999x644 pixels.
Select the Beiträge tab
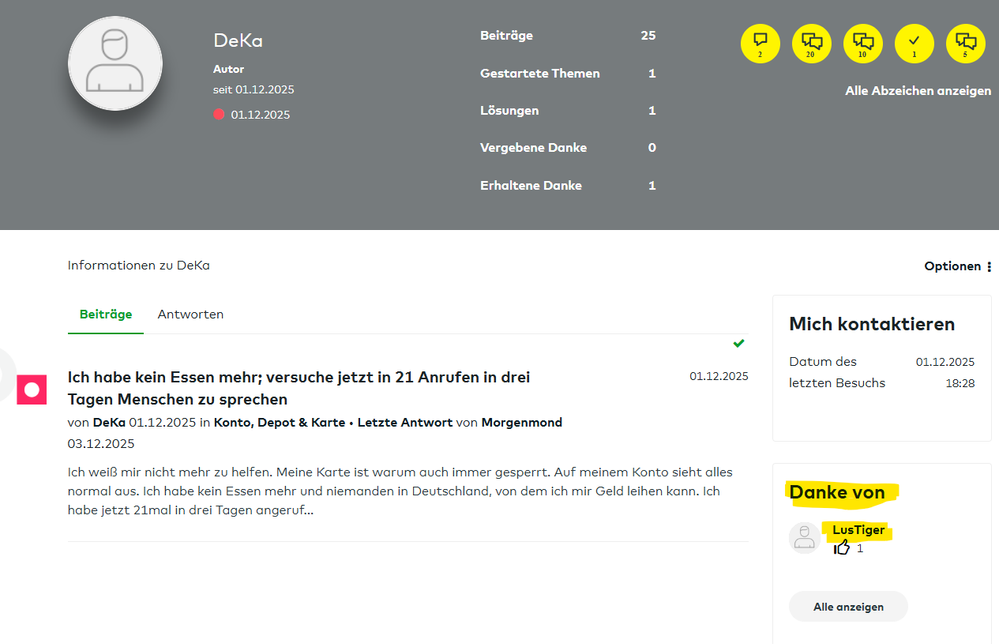tap(105, 314)
